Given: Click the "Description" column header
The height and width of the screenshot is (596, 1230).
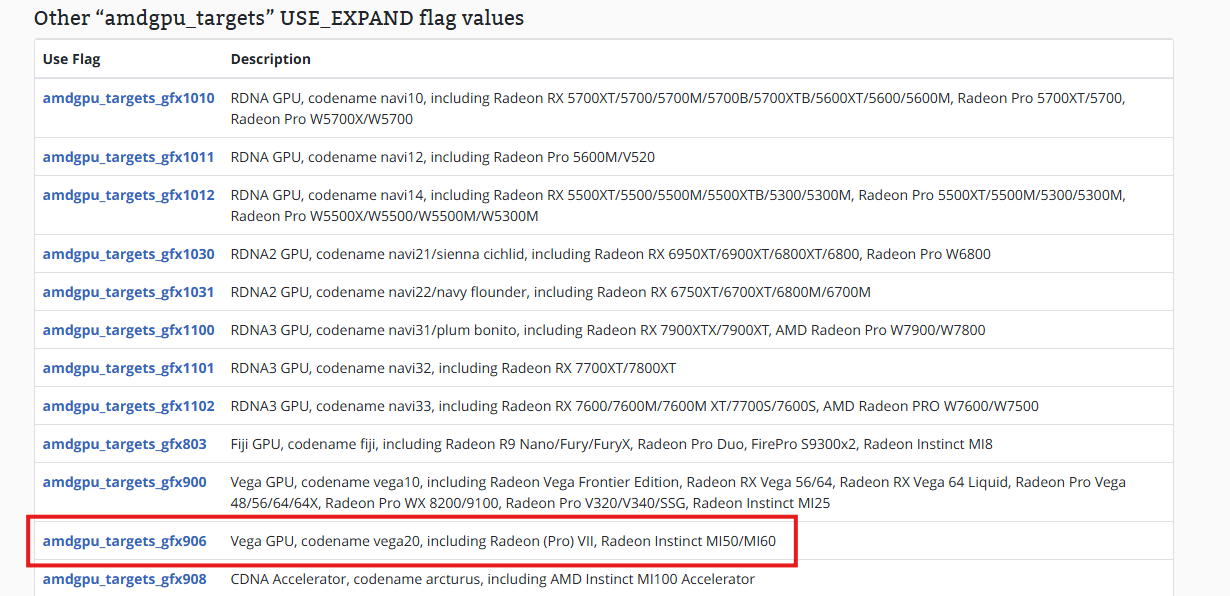Looking at the screenshot, I should [x=271, y=59].
